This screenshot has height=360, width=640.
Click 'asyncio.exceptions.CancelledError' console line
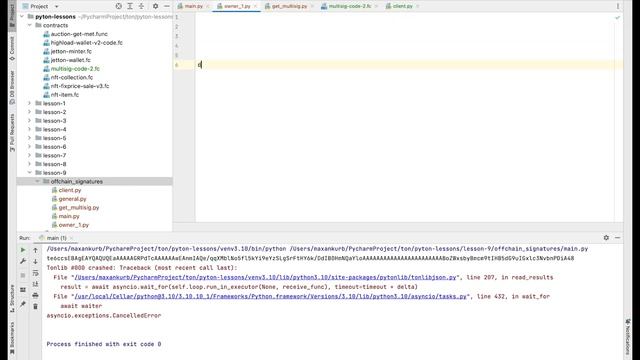(104, 316)
